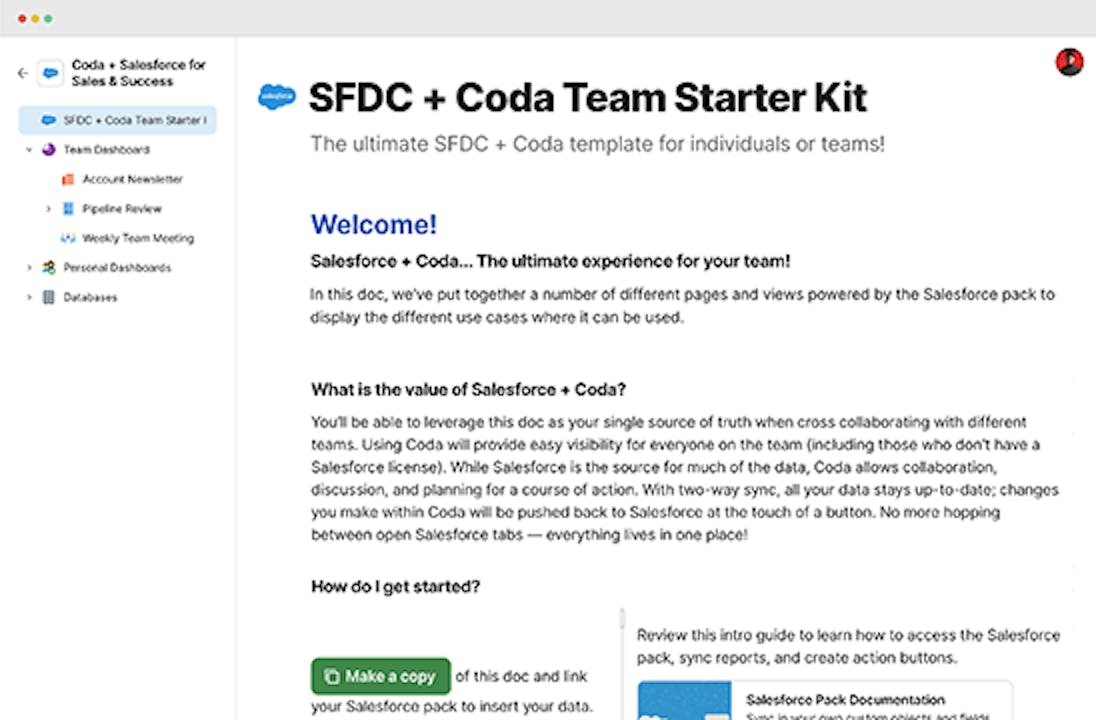
Task: Open the Account Newsletter page
Action: (132, 180)
